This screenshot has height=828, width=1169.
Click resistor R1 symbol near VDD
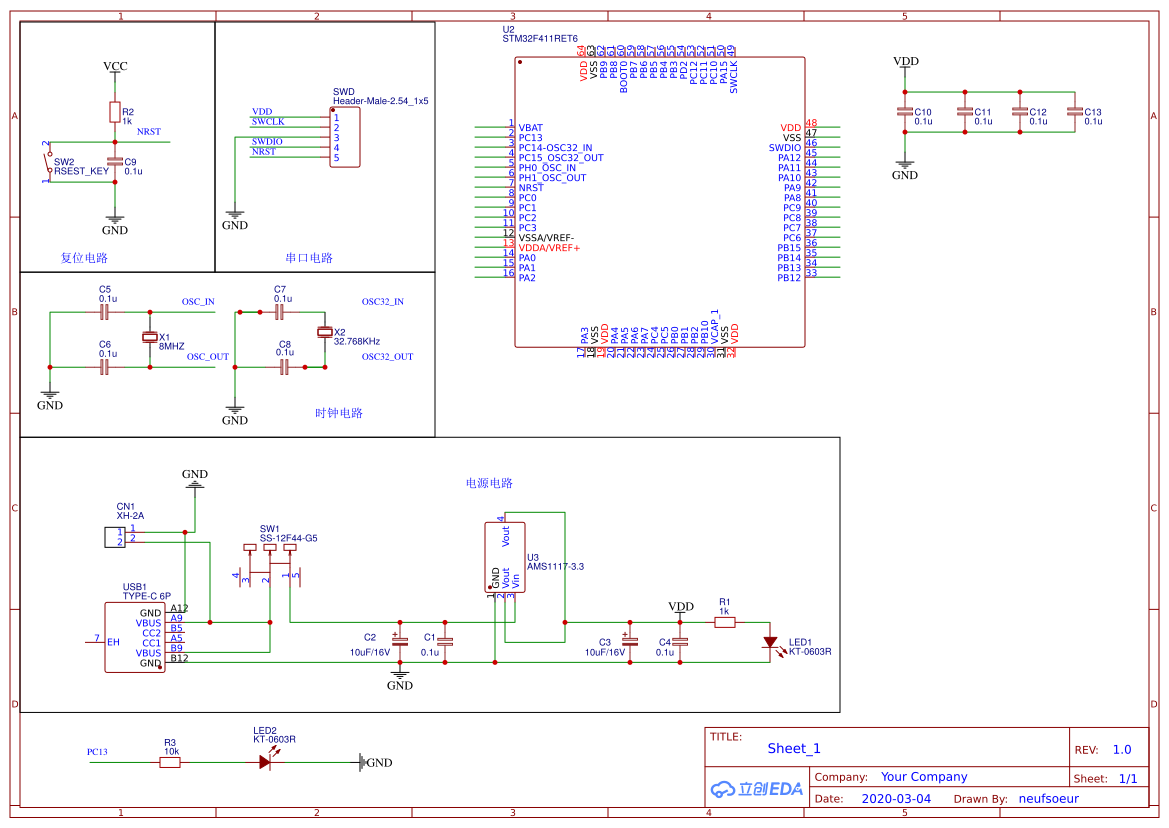tap(725, 622)
